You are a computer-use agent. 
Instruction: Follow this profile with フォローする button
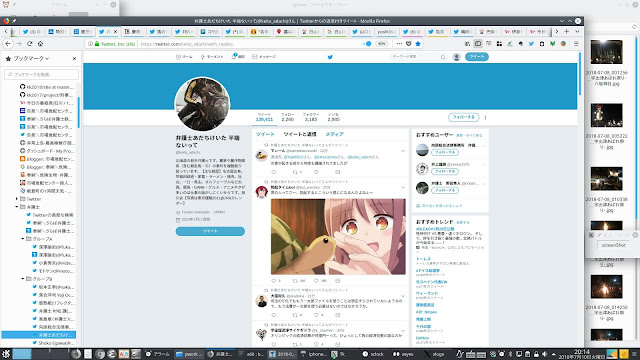pos(464,117)
